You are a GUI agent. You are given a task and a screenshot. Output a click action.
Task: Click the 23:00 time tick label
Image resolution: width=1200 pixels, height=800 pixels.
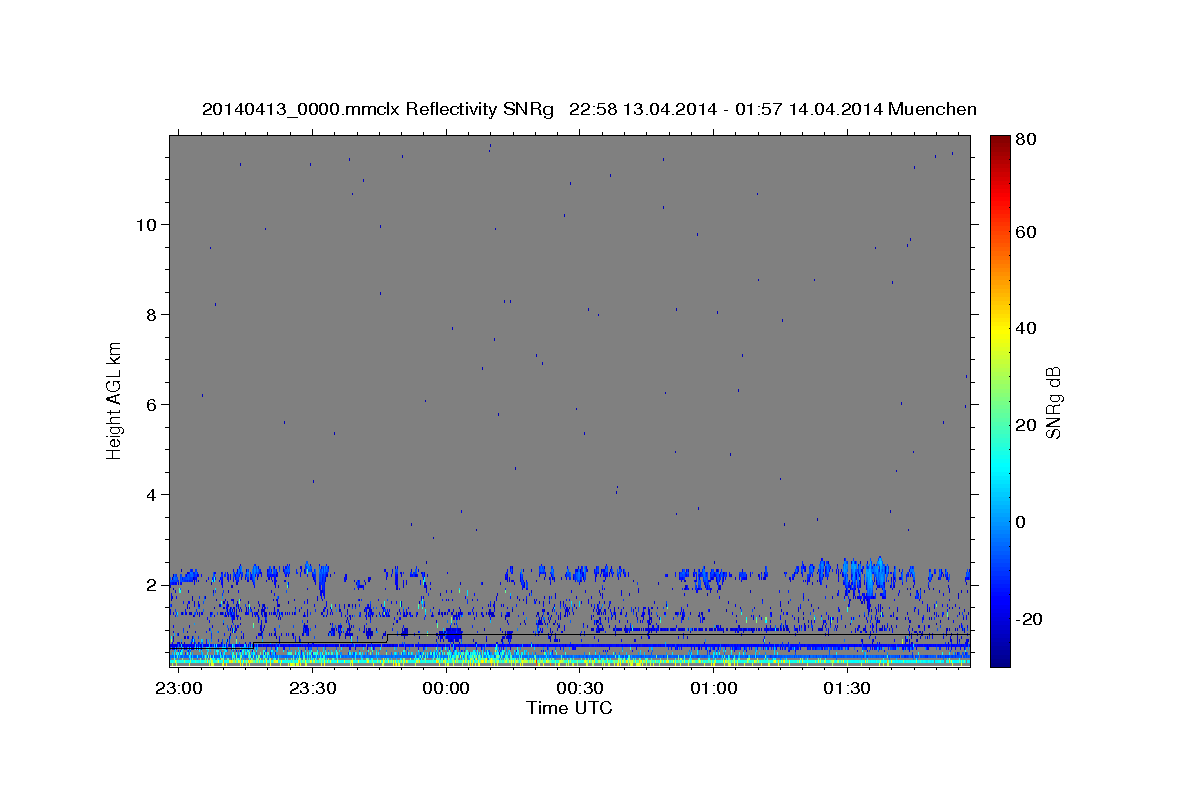point(179,689)
